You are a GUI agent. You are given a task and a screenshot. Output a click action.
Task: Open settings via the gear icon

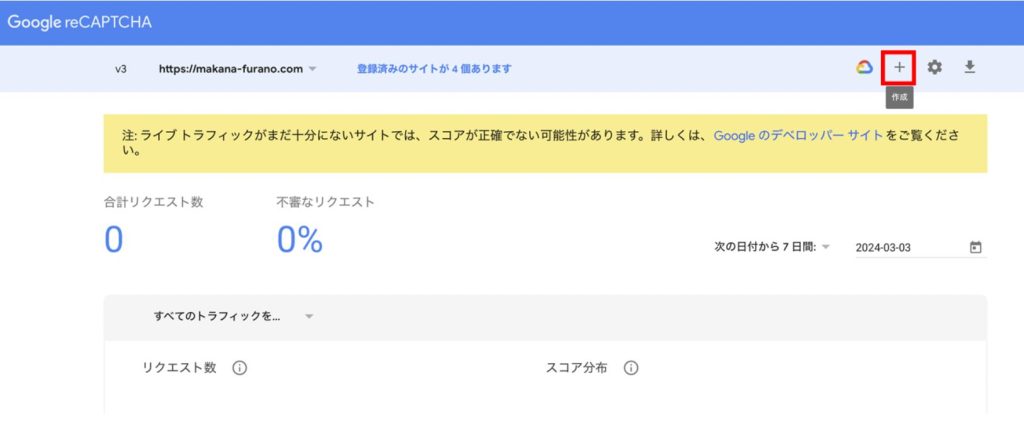click(934, 68)
